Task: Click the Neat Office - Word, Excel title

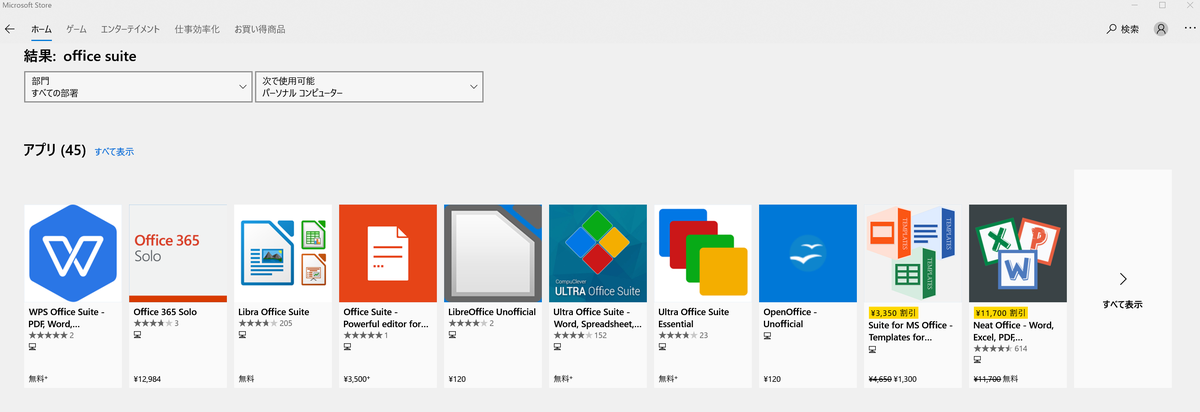Action: pyautogui.click(x=1015, y=331)
